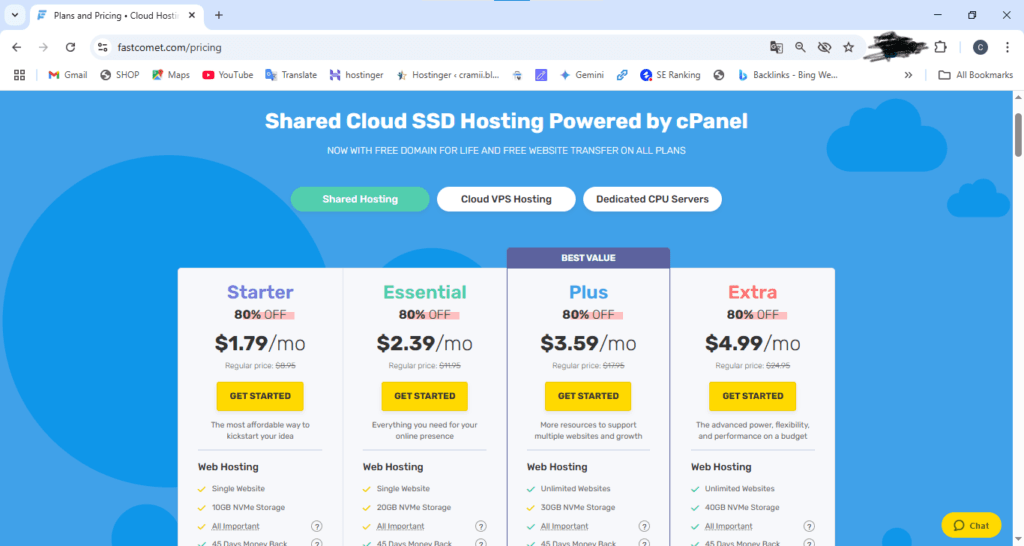1024x546 pixels.
Task: Click the BEST VALUE banner
Action: click(x=588, y=258)
